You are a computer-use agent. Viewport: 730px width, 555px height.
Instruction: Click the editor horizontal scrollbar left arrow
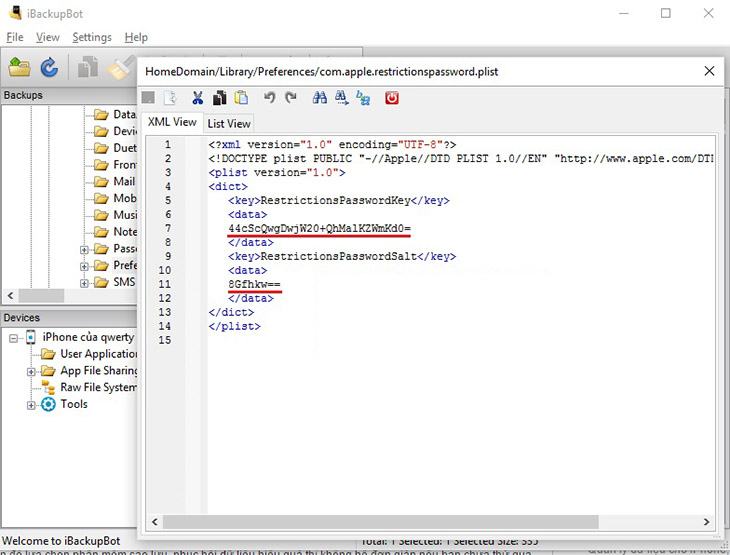click(155, 522)
